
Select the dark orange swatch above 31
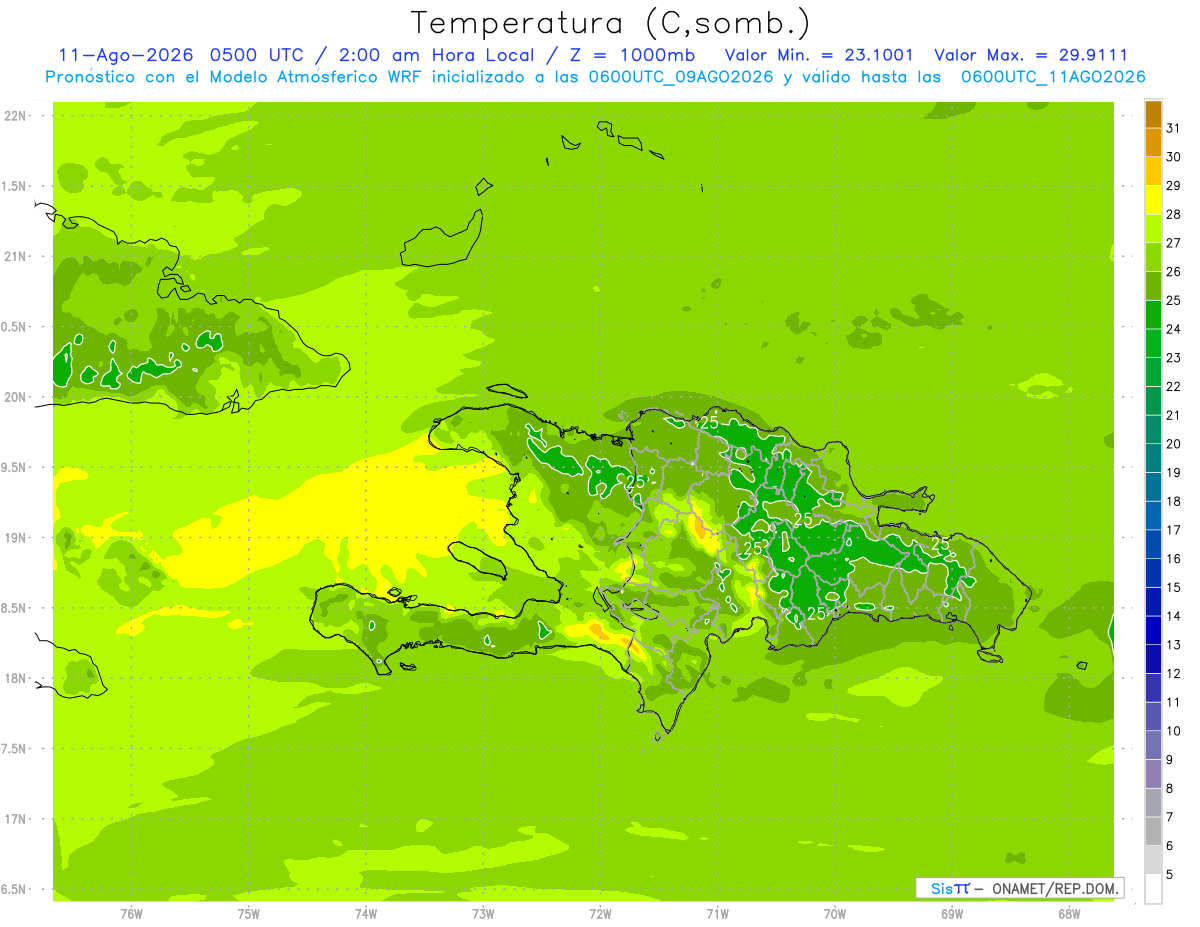pos(1153,114)
